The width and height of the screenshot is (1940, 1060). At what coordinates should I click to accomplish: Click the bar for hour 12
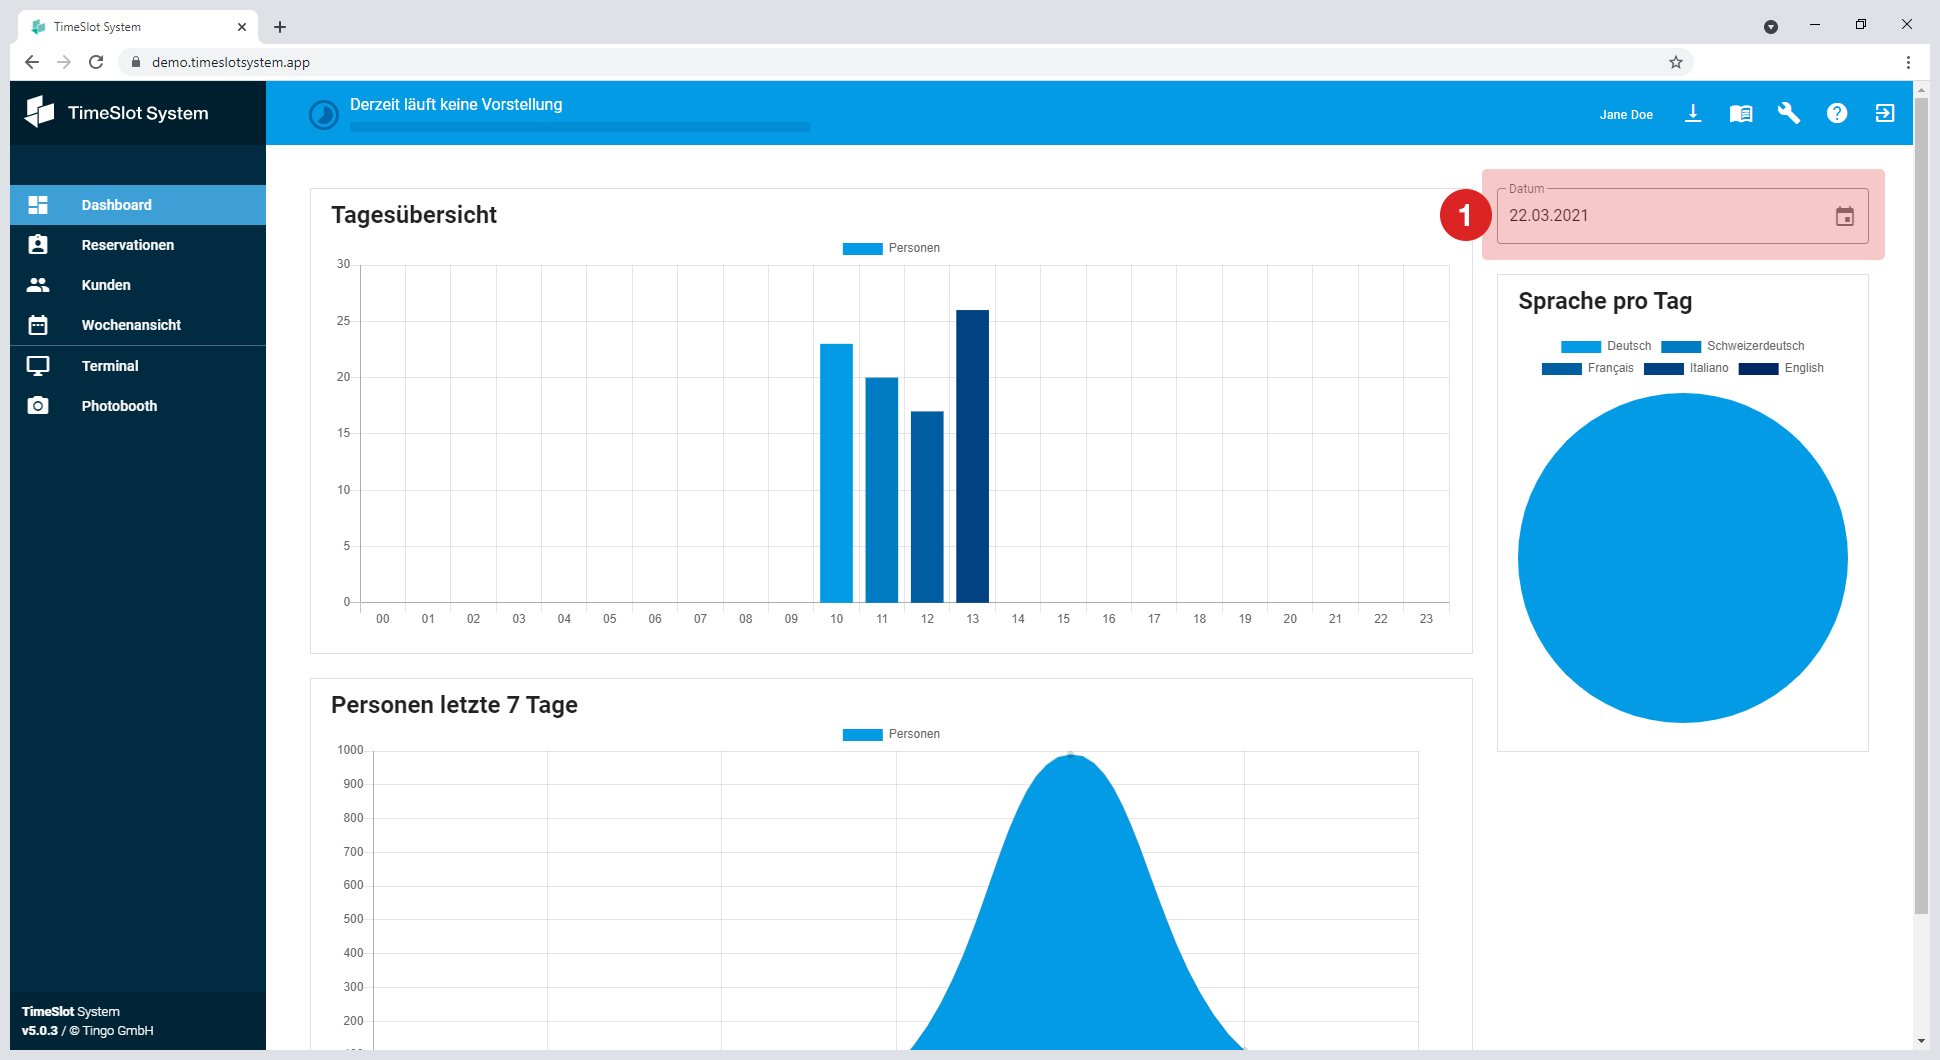point(927,507)
